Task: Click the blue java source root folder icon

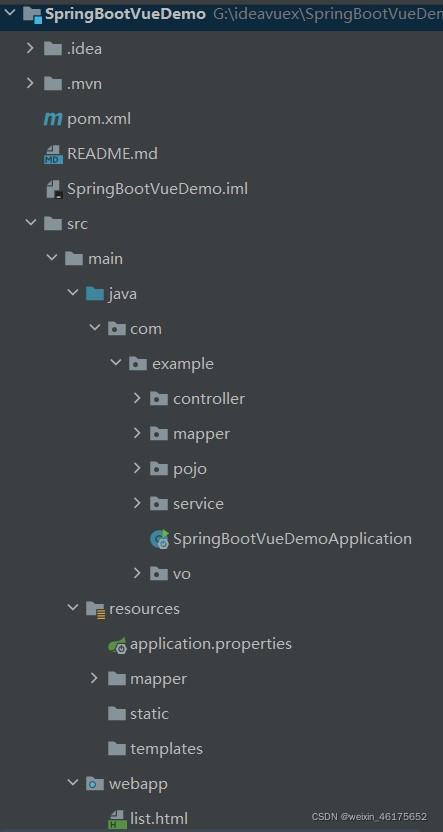Action: coord(94,293)
